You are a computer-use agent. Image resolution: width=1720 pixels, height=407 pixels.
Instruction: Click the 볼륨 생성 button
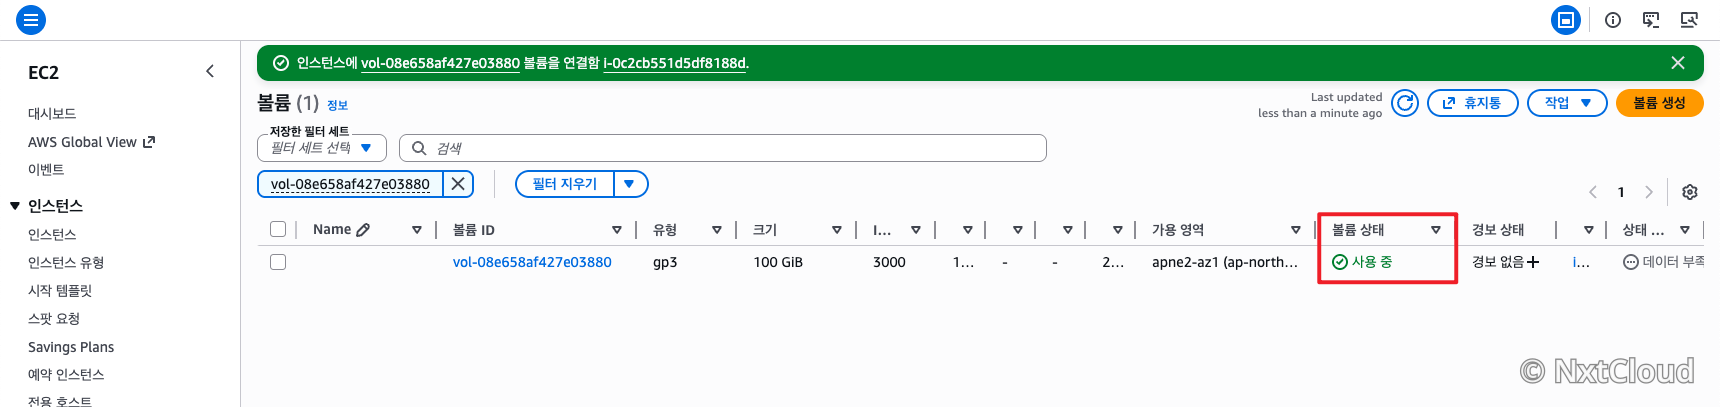coord(1660,103)
